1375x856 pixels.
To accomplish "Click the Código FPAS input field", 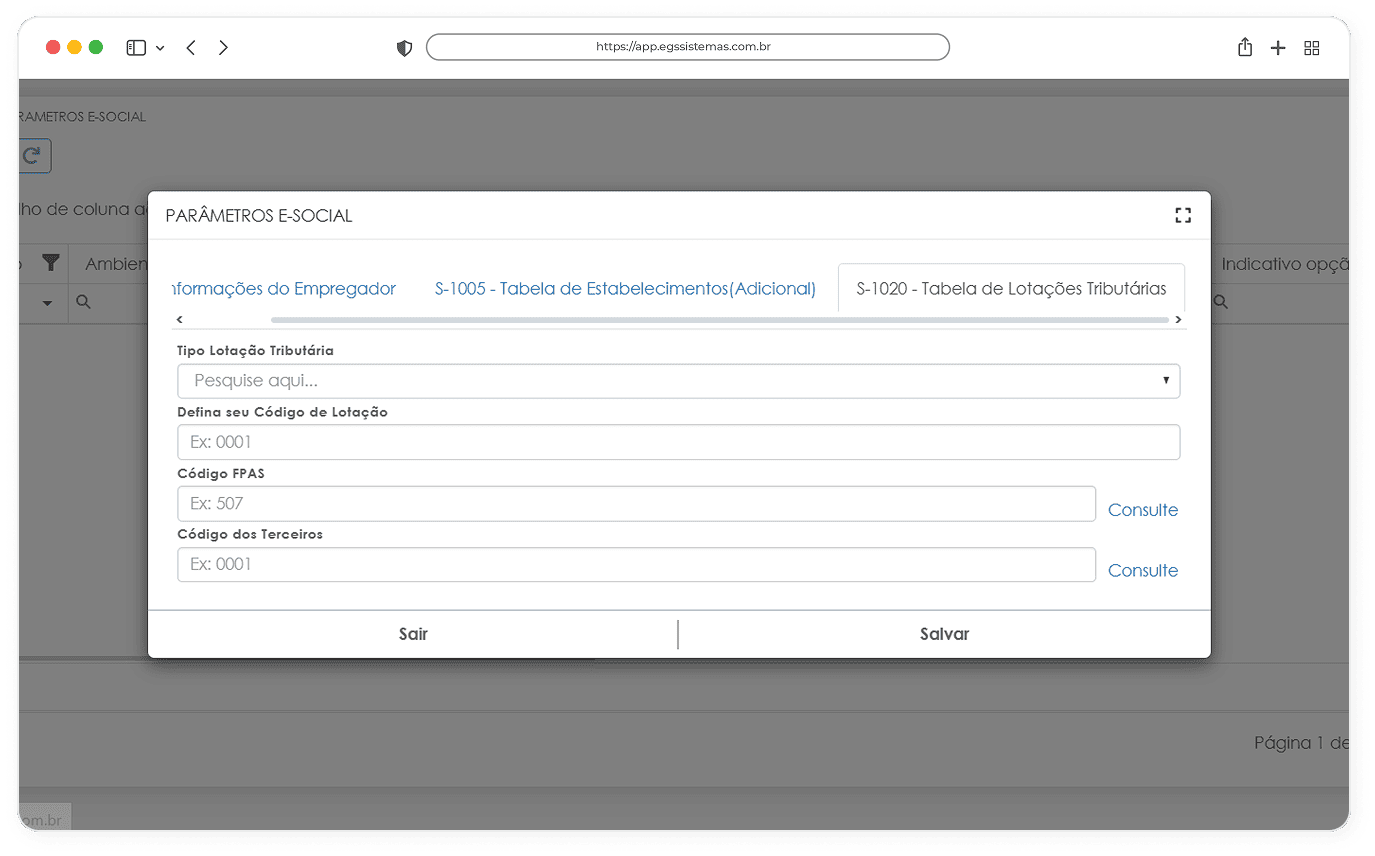I will 636,503.
